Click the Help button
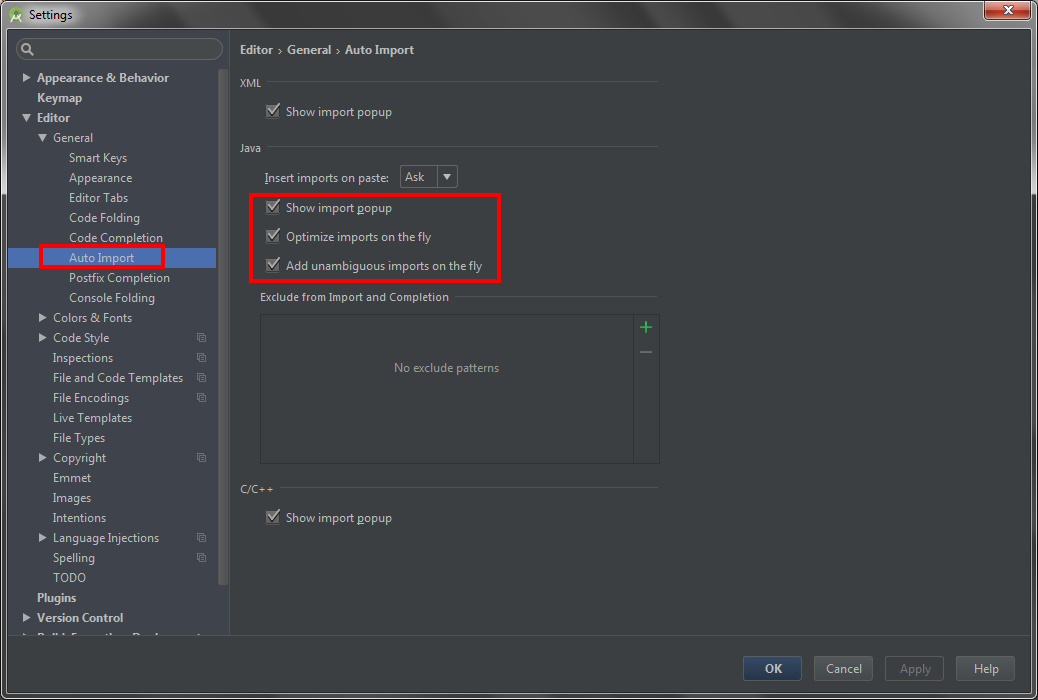The height and width of the screenshot is (700, 1038). click(x=986, y=668)
